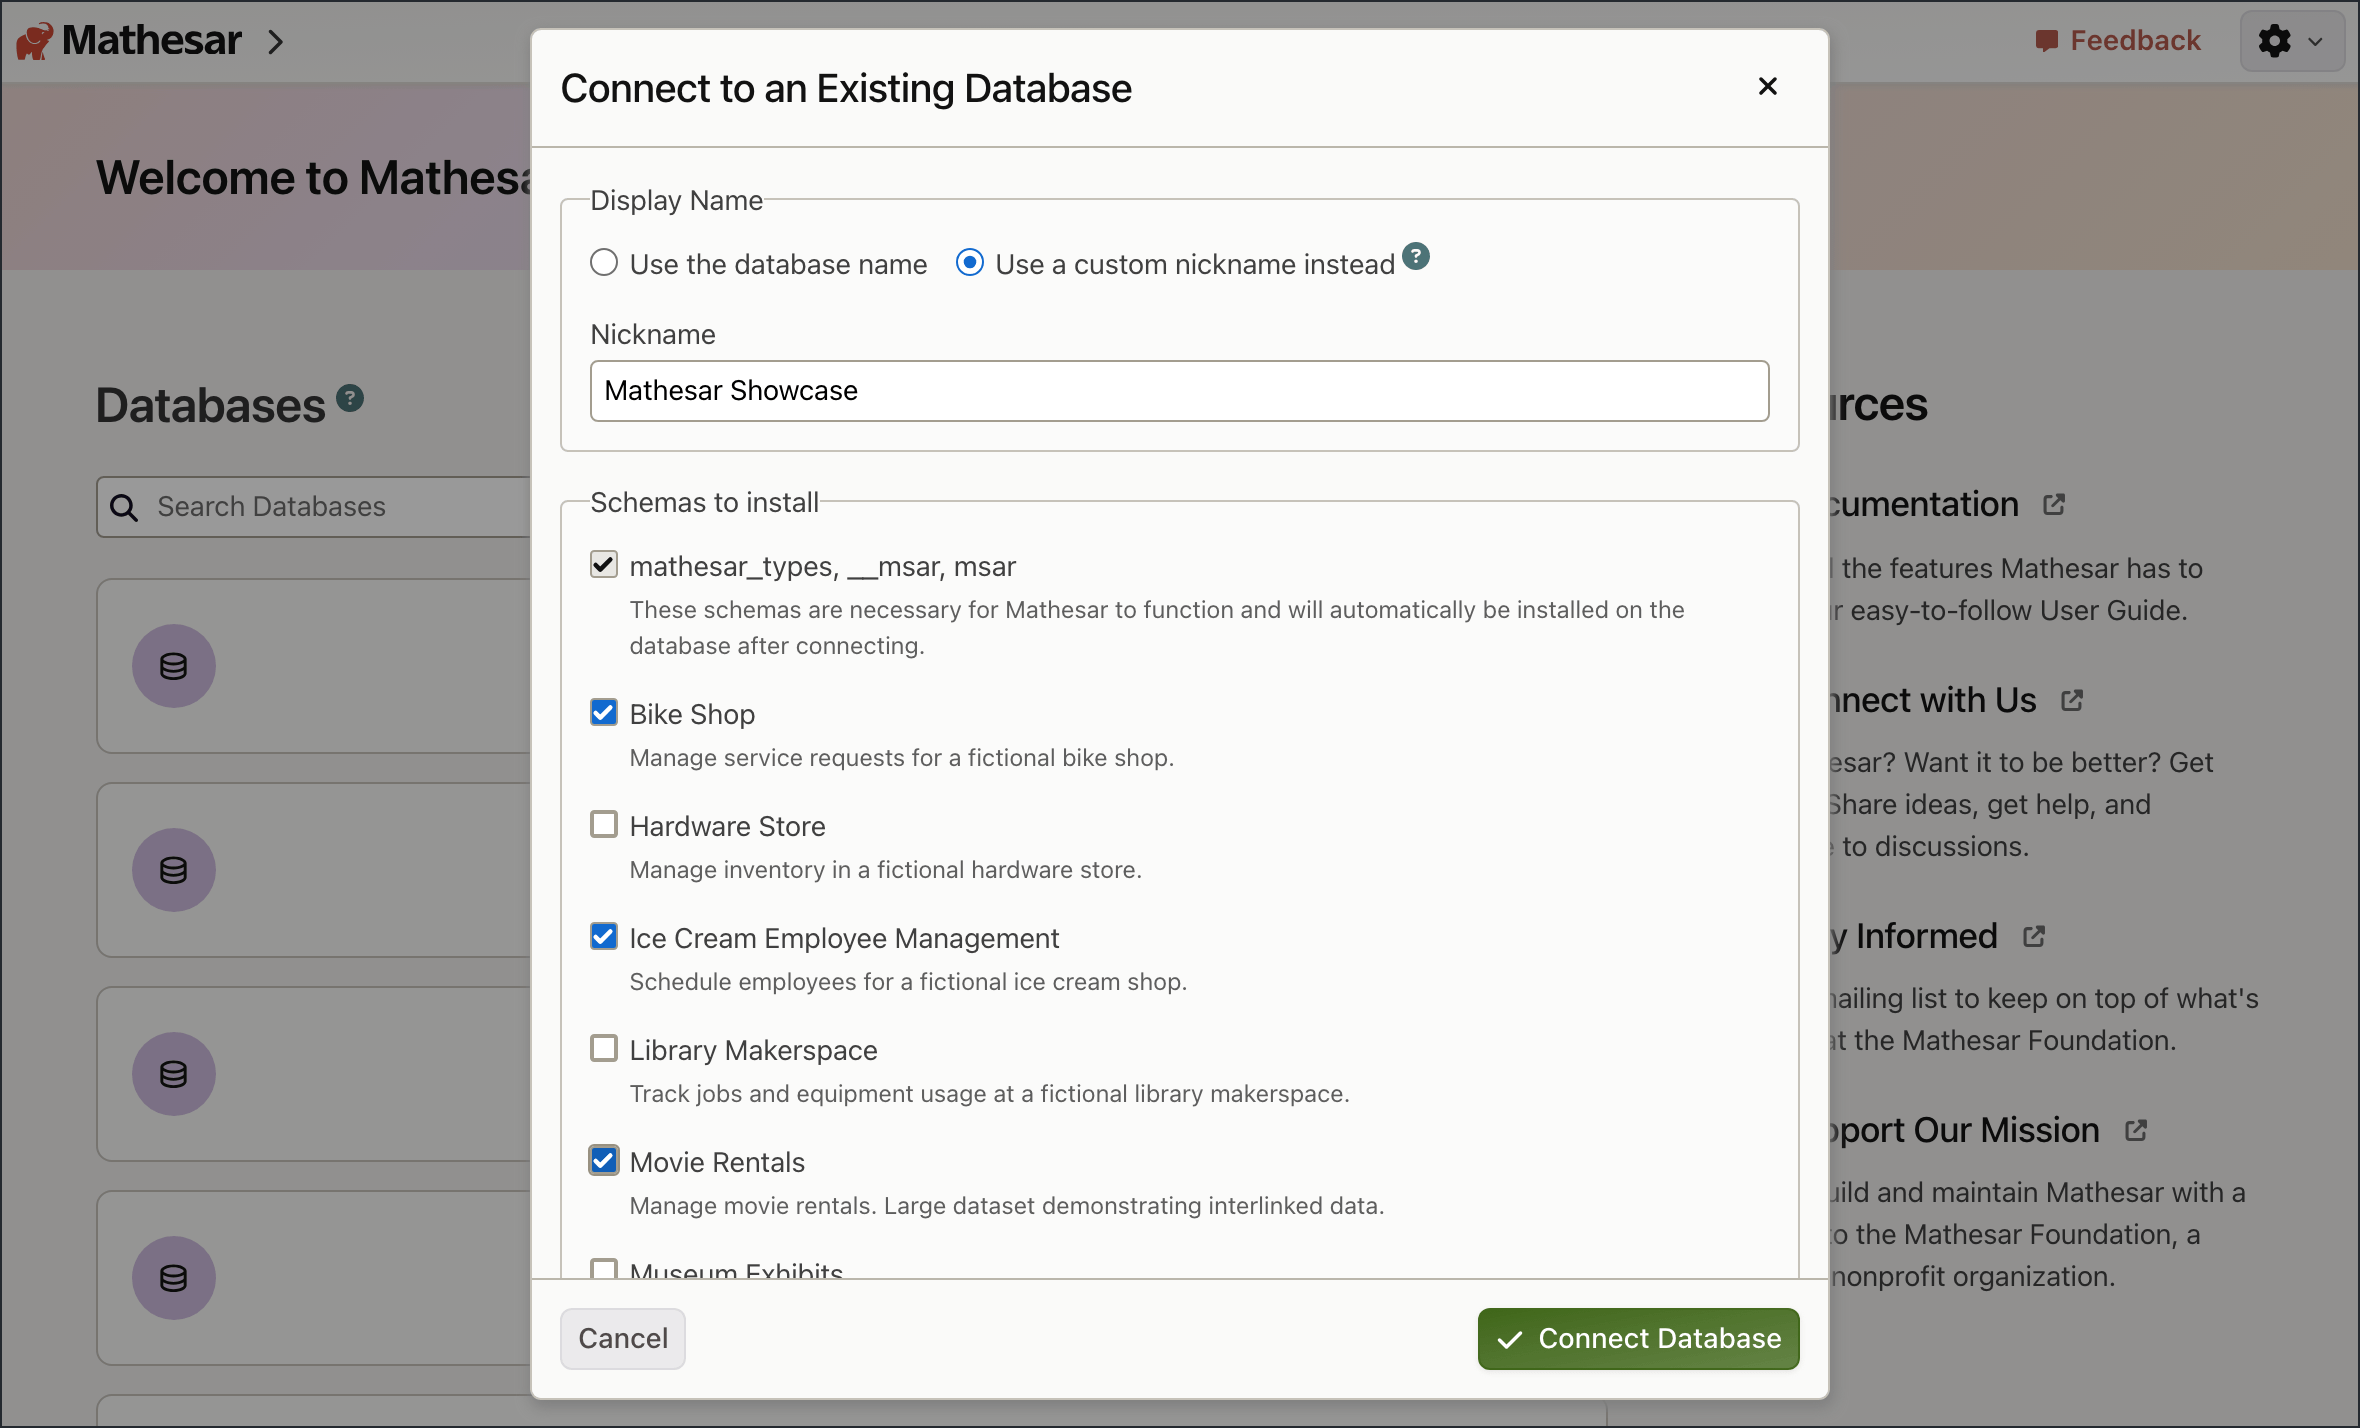Image resolution: width=2360 pixels, height=1428 pixels.
Task: Click 'Manage inventory in a fictional hardware store.' text
Action: [x=886, y=870]
